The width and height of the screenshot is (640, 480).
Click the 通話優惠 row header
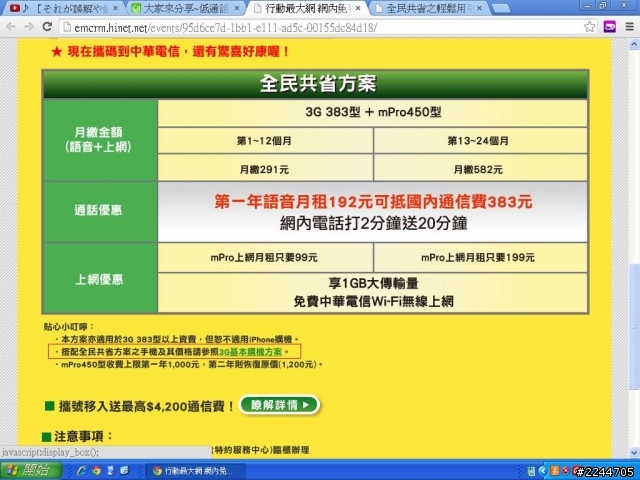(x=99, y=211)
